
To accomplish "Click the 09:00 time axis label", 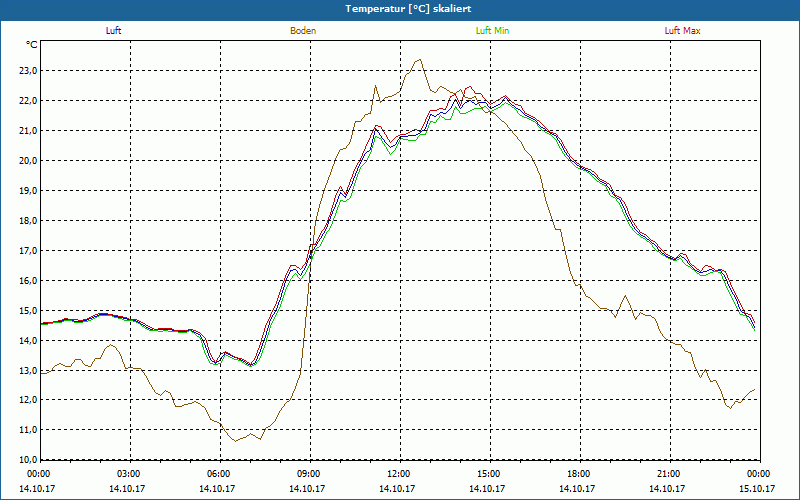I will 310,474.
